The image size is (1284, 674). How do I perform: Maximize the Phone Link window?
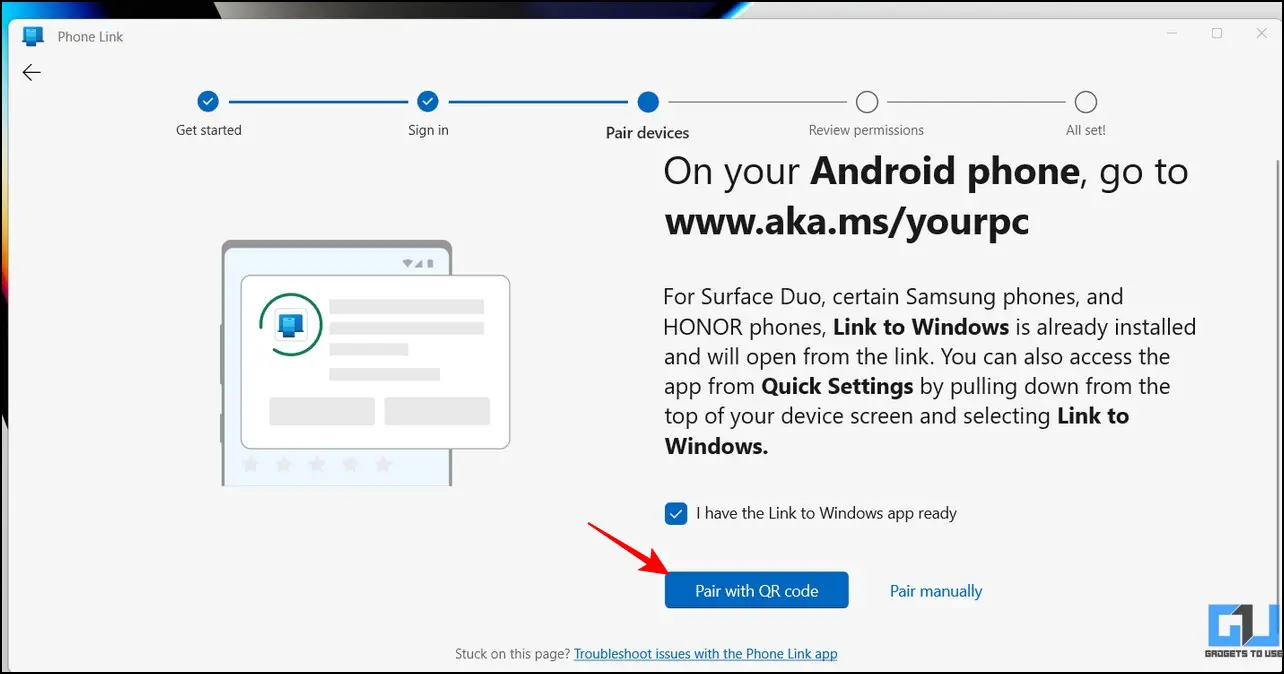click(1217, 34)
